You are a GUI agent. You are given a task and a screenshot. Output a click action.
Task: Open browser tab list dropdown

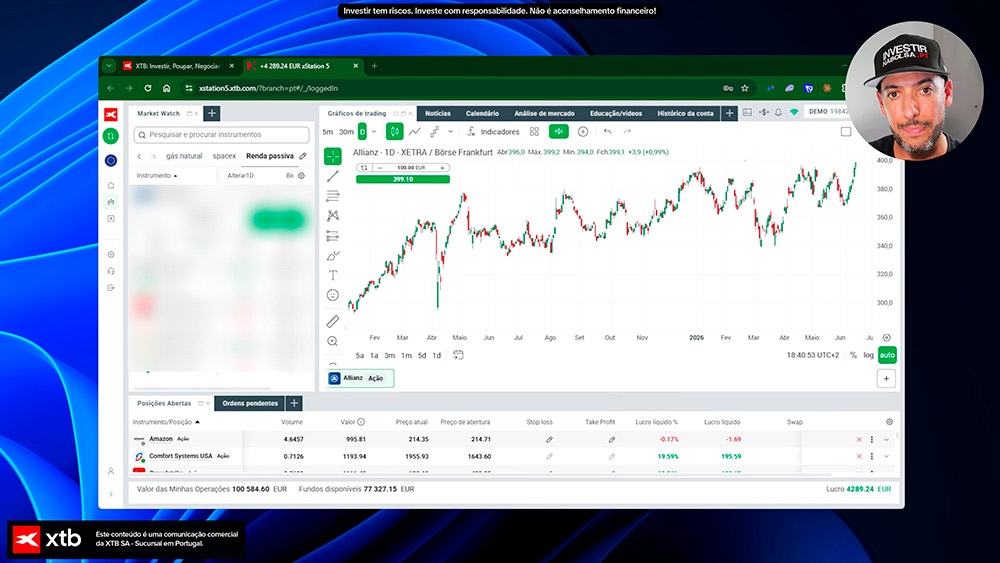click(109, 66)
